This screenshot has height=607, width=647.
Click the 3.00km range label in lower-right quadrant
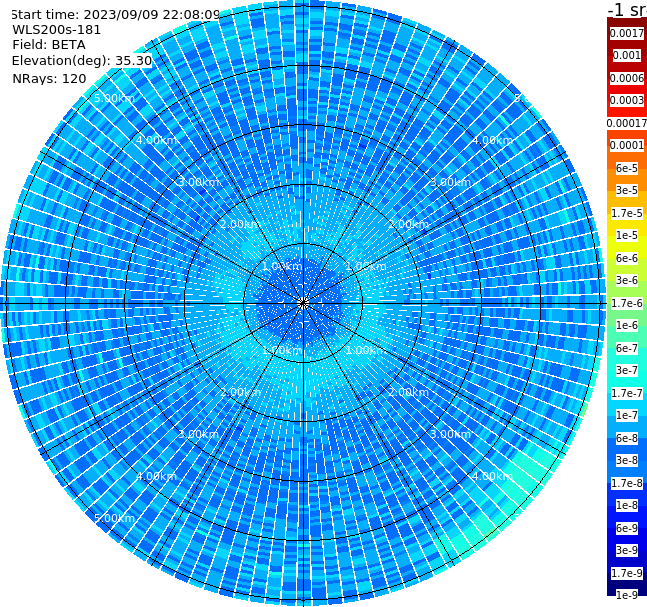(450, 434)
